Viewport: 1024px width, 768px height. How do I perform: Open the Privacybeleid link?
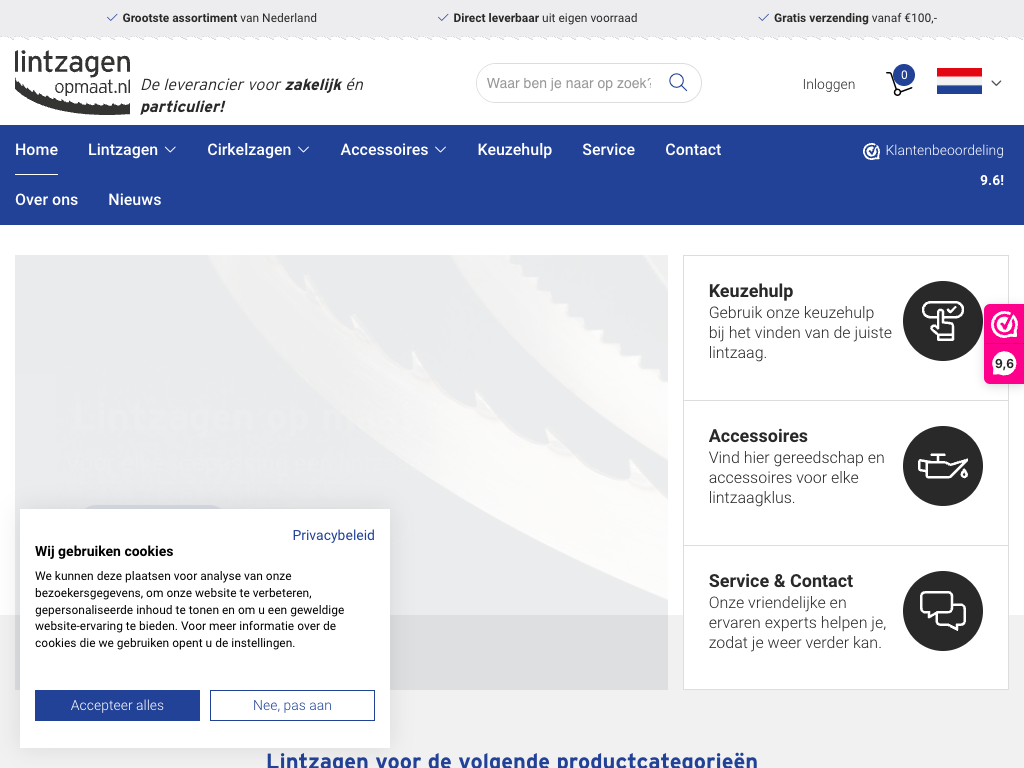(333, 535)
